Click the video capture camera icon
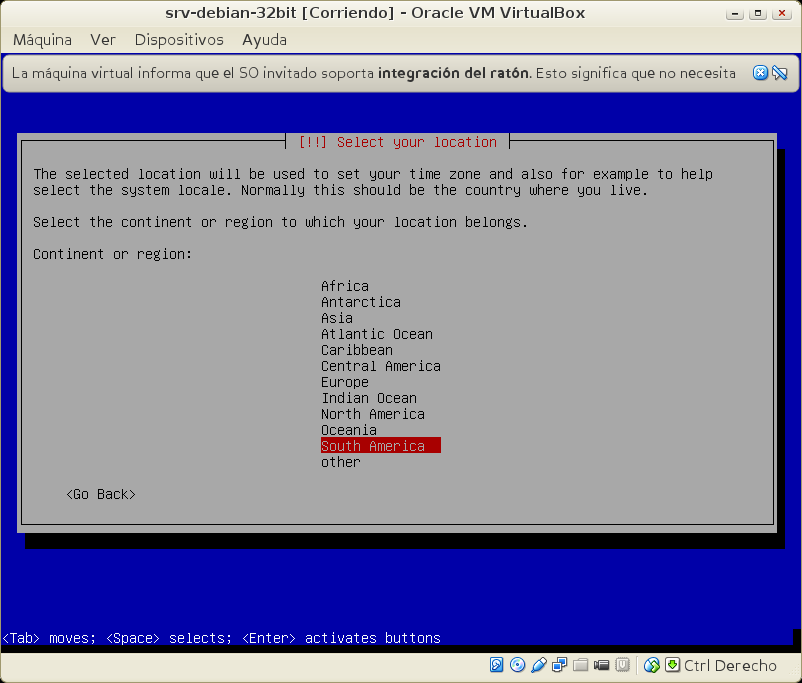Image resolution: width=802 pixels, height=683 pixels. tap(602, 665)
